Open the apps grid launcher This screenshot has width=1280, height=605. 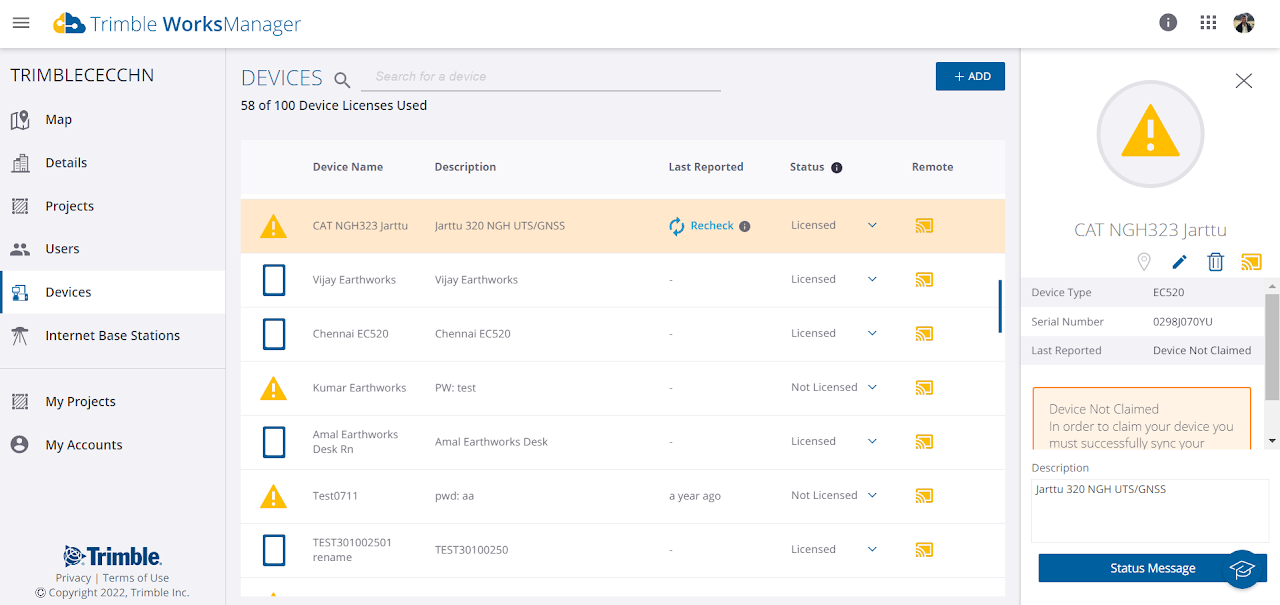[1208, 23]
